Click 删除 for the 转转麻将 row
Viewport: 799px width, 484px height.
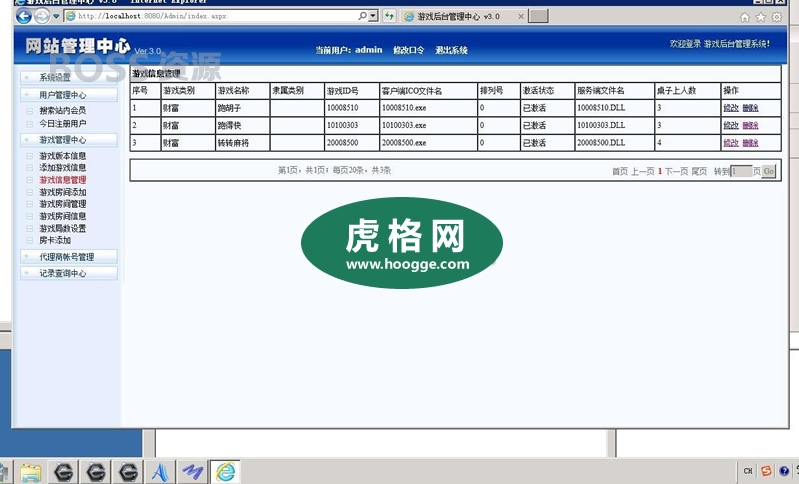point(750,143)
